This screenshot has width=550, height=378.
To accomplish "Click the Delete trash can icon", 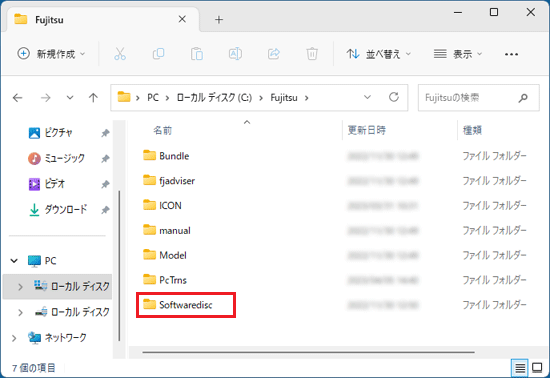I will pyautogui.click(x=312, y=54).
